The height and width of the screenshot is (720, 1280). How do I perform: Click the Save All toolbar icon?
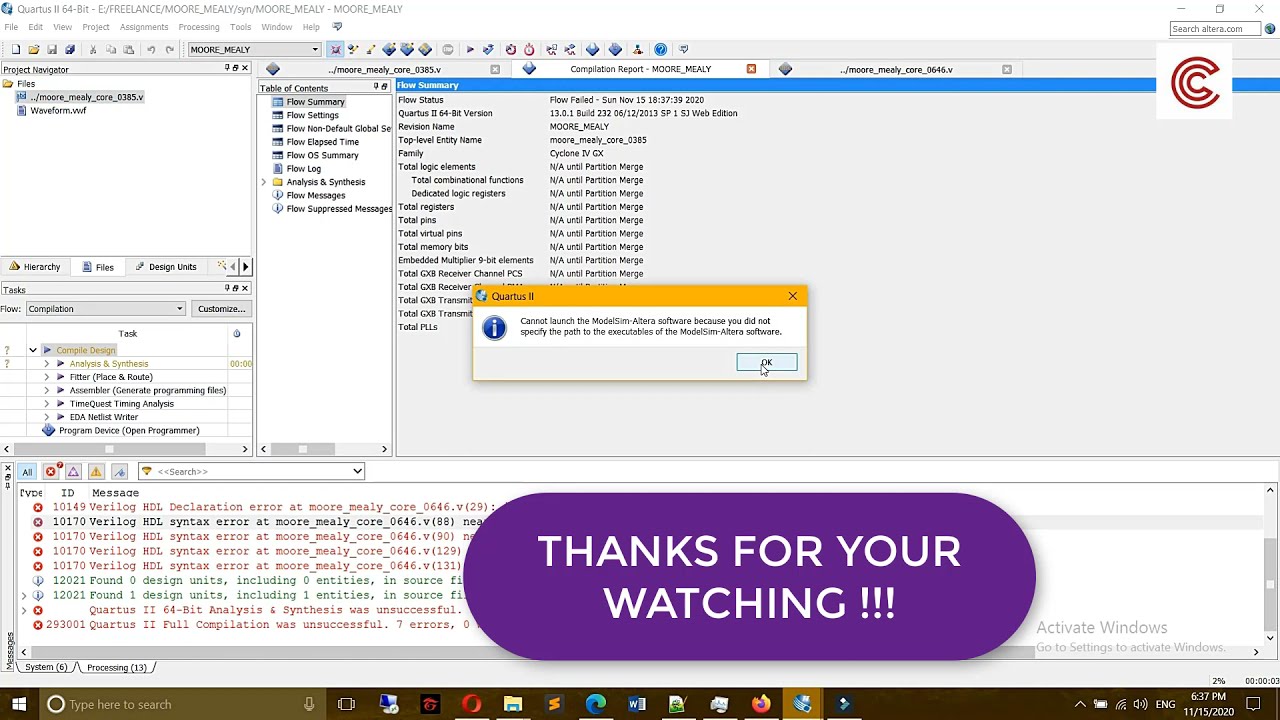(x=70, y=49)
